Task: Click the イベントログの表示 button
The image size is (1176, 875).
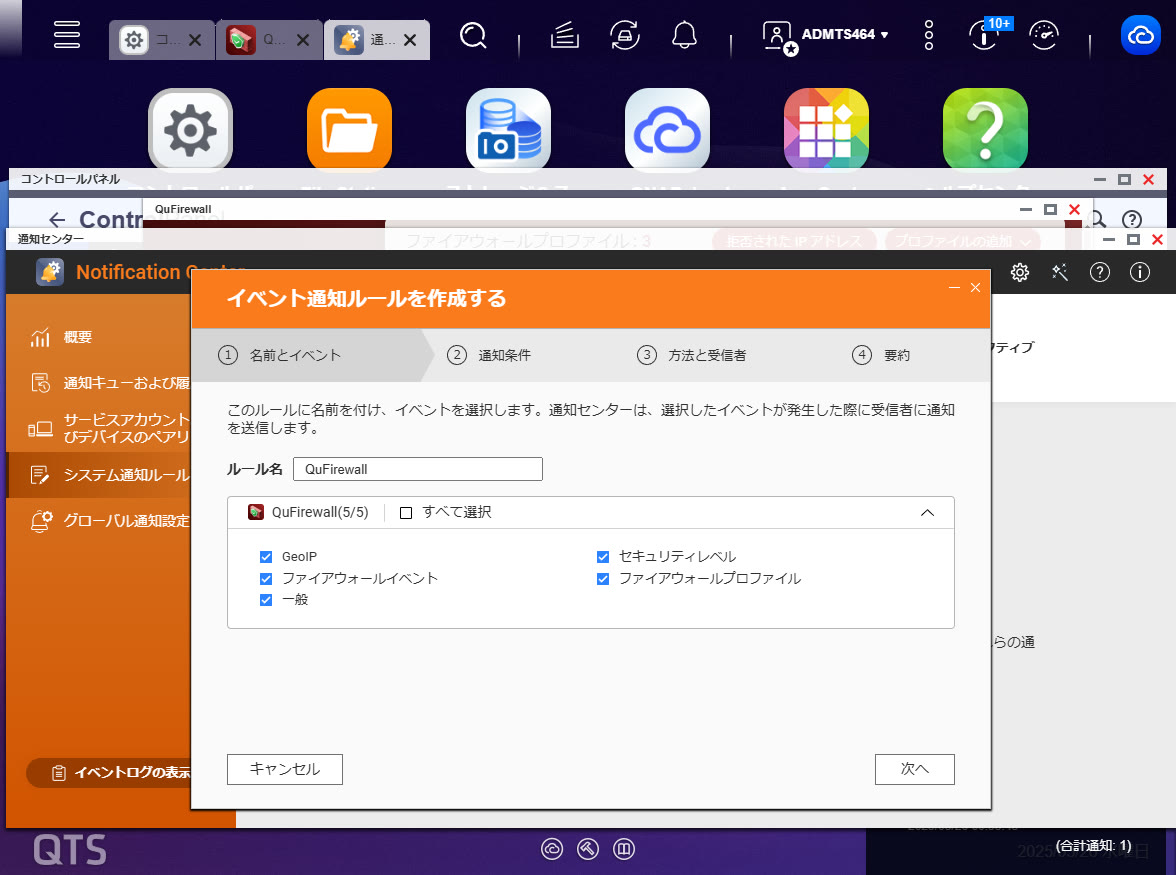Action: pos(110,772)
